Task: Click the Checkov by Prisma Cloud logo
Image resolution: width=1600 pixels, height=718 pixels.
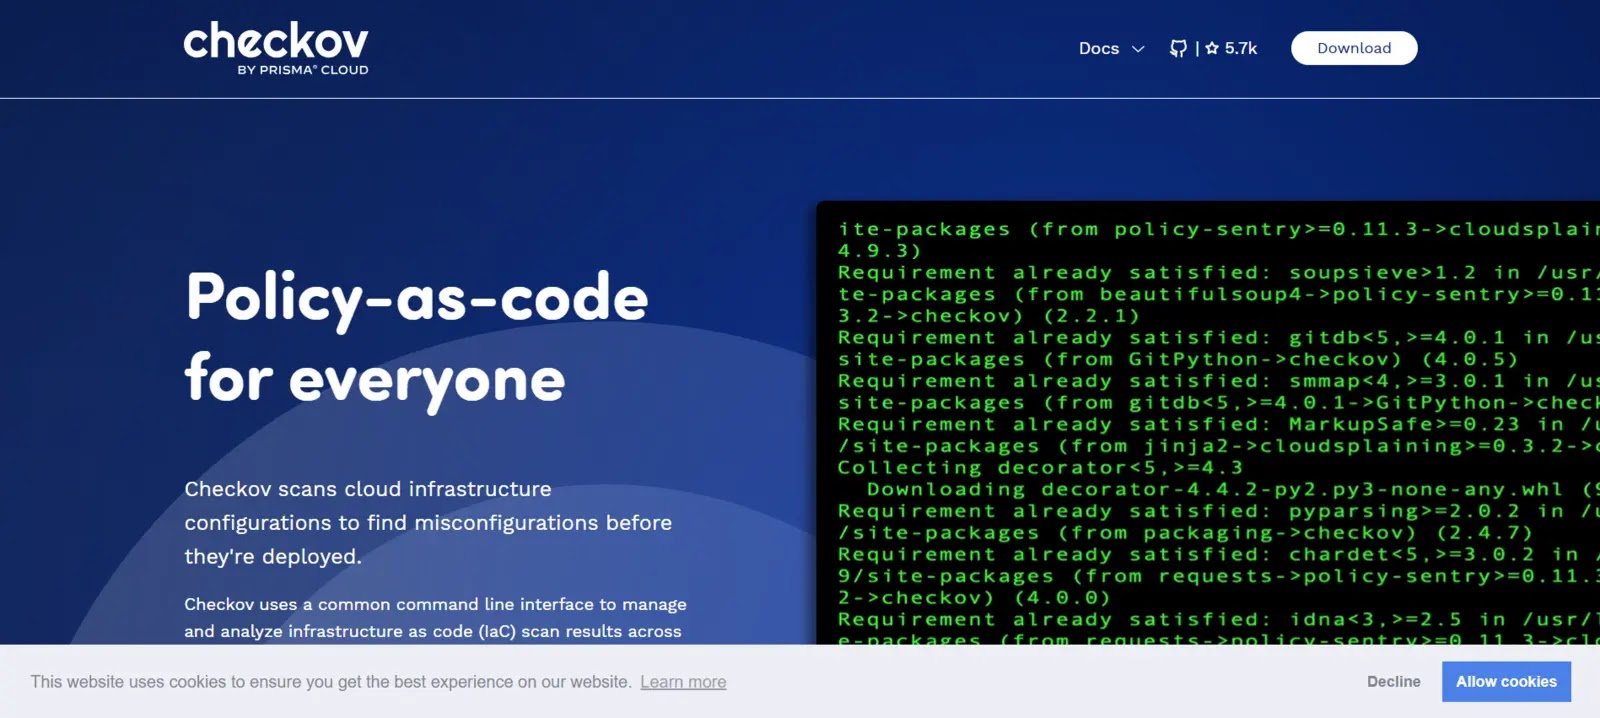Action: pyautogui.click(x=276, y=48)
